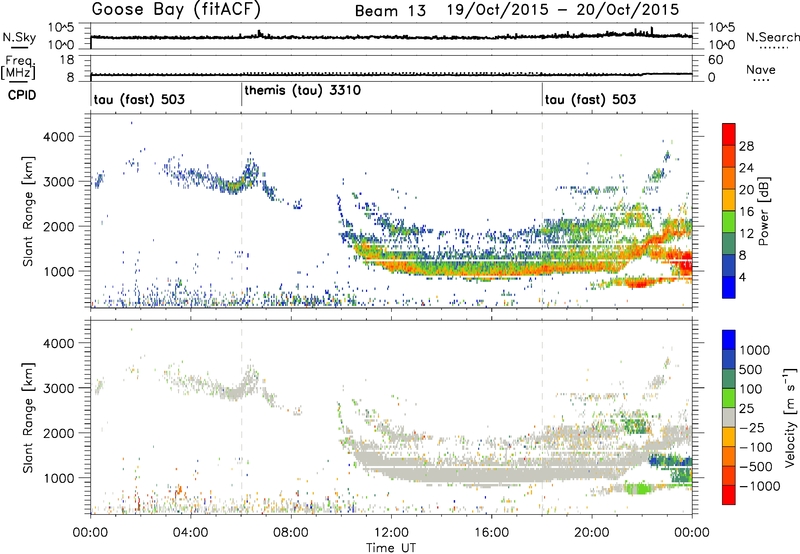This screenshot has height=554, width=800.
Task: Click the "themis (tau) 3310" CPID label
Action: tap(303, 90)
